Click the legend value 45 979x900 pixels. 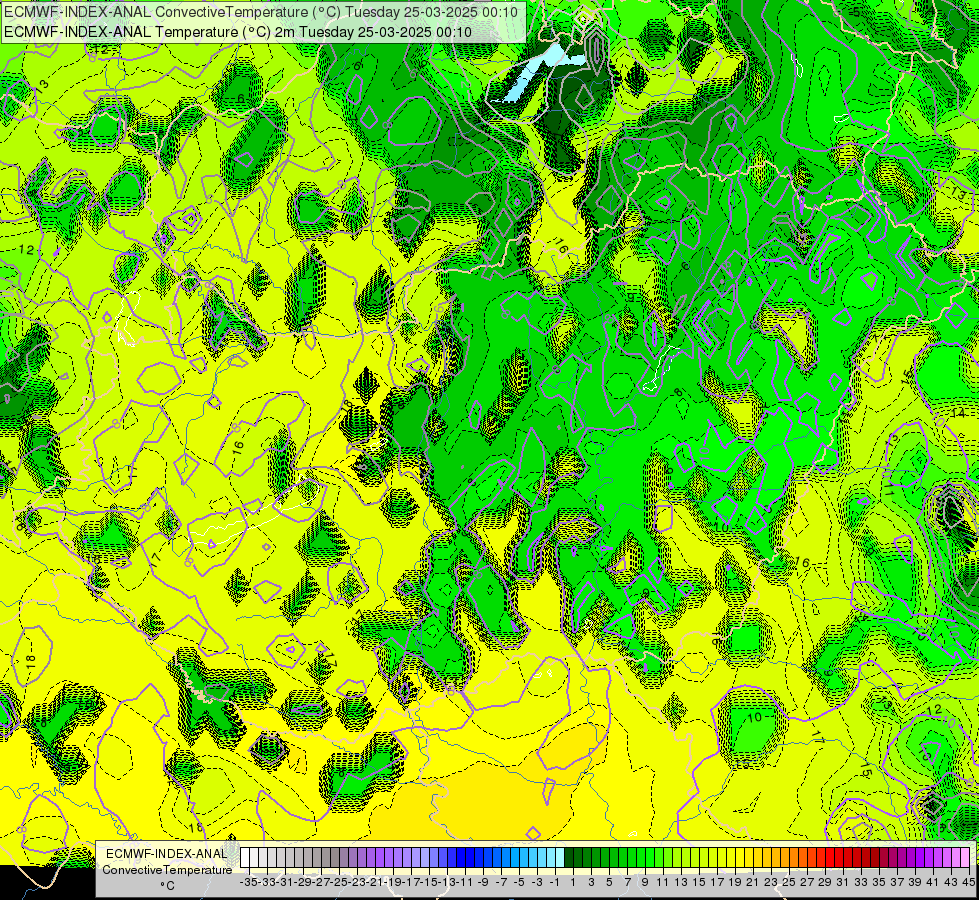968,883
